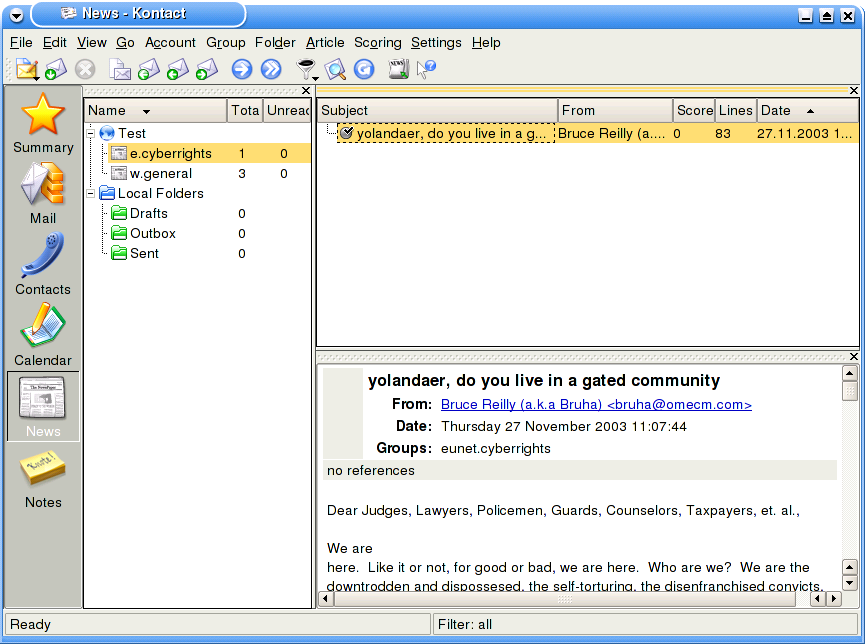The width and height of the screenshot is (865, 644).
Task: Click the greyed-out stop icon in toolbar
Action: coord(85,69)
